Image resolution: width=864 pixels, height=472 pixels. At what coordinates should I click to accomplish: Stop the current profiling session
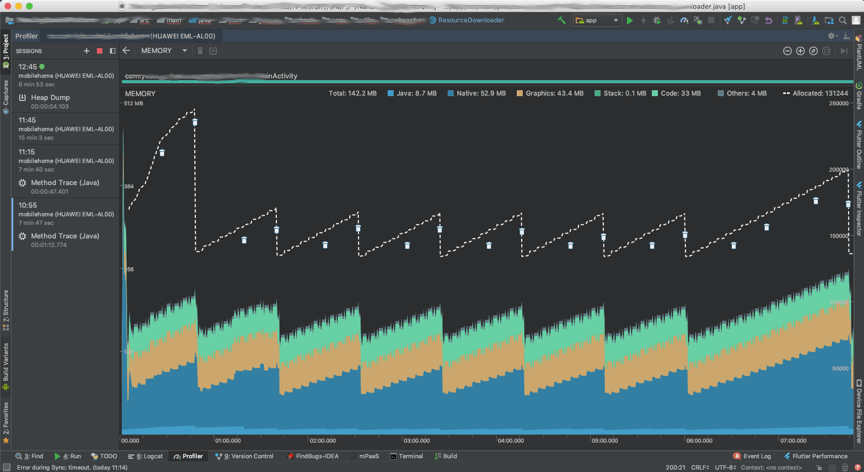click(99, 51)
